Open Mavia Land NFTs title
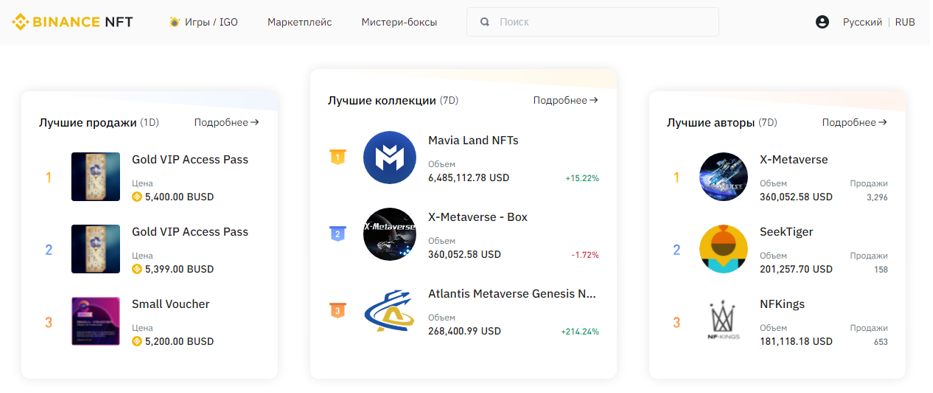Viewport: 933px width, 393px height. click(x=474, y=141)
